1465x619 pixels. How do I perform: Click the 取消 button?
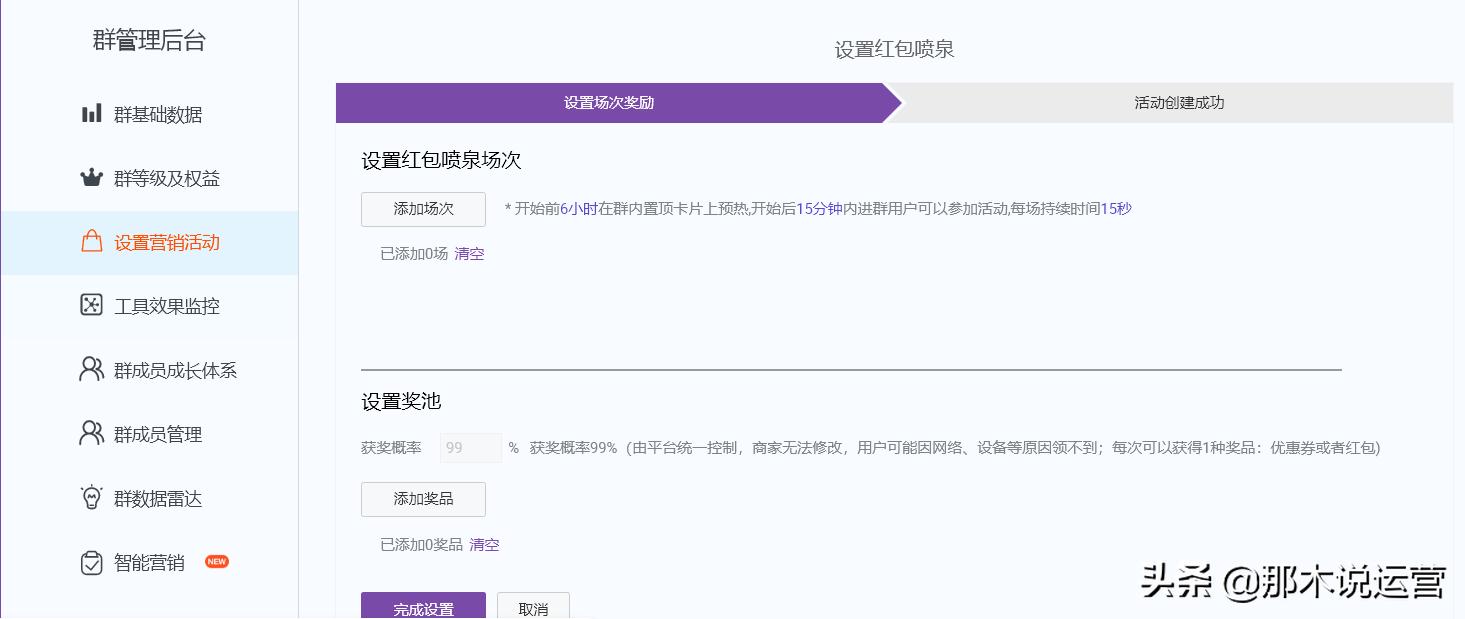point(533,607)
